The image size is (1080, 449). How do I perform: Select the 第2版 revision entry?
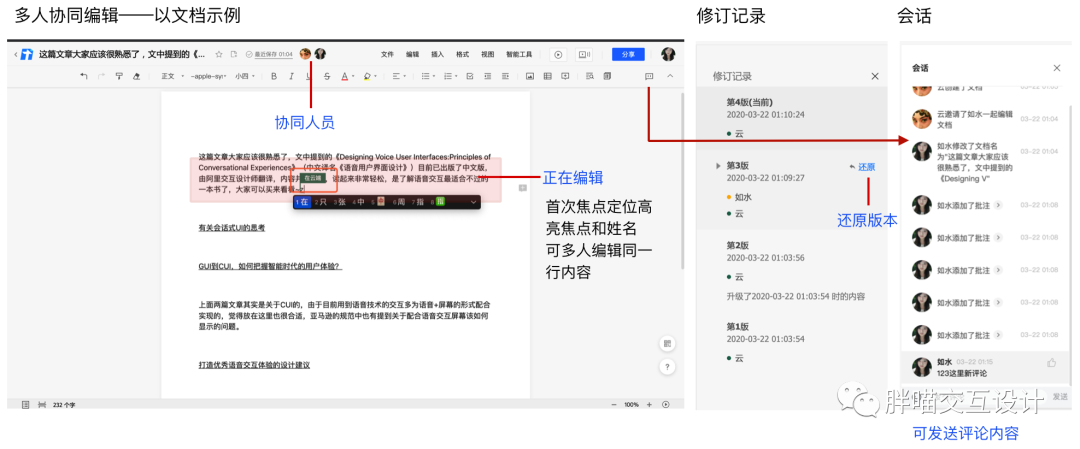(791, 269)
